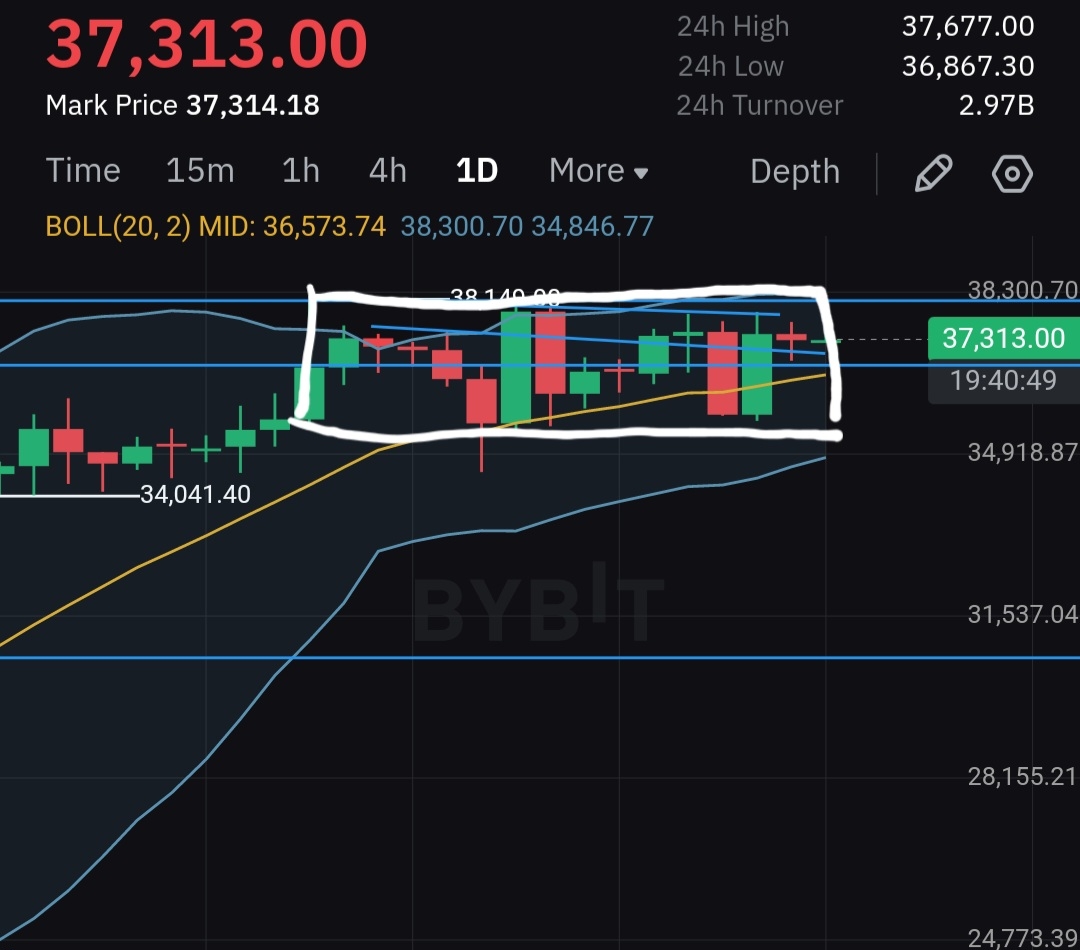The height and width of the screenshot is (950, 1080).
Task: Tap the 24h Low value 36,867.30
Action: coord(967,66)
